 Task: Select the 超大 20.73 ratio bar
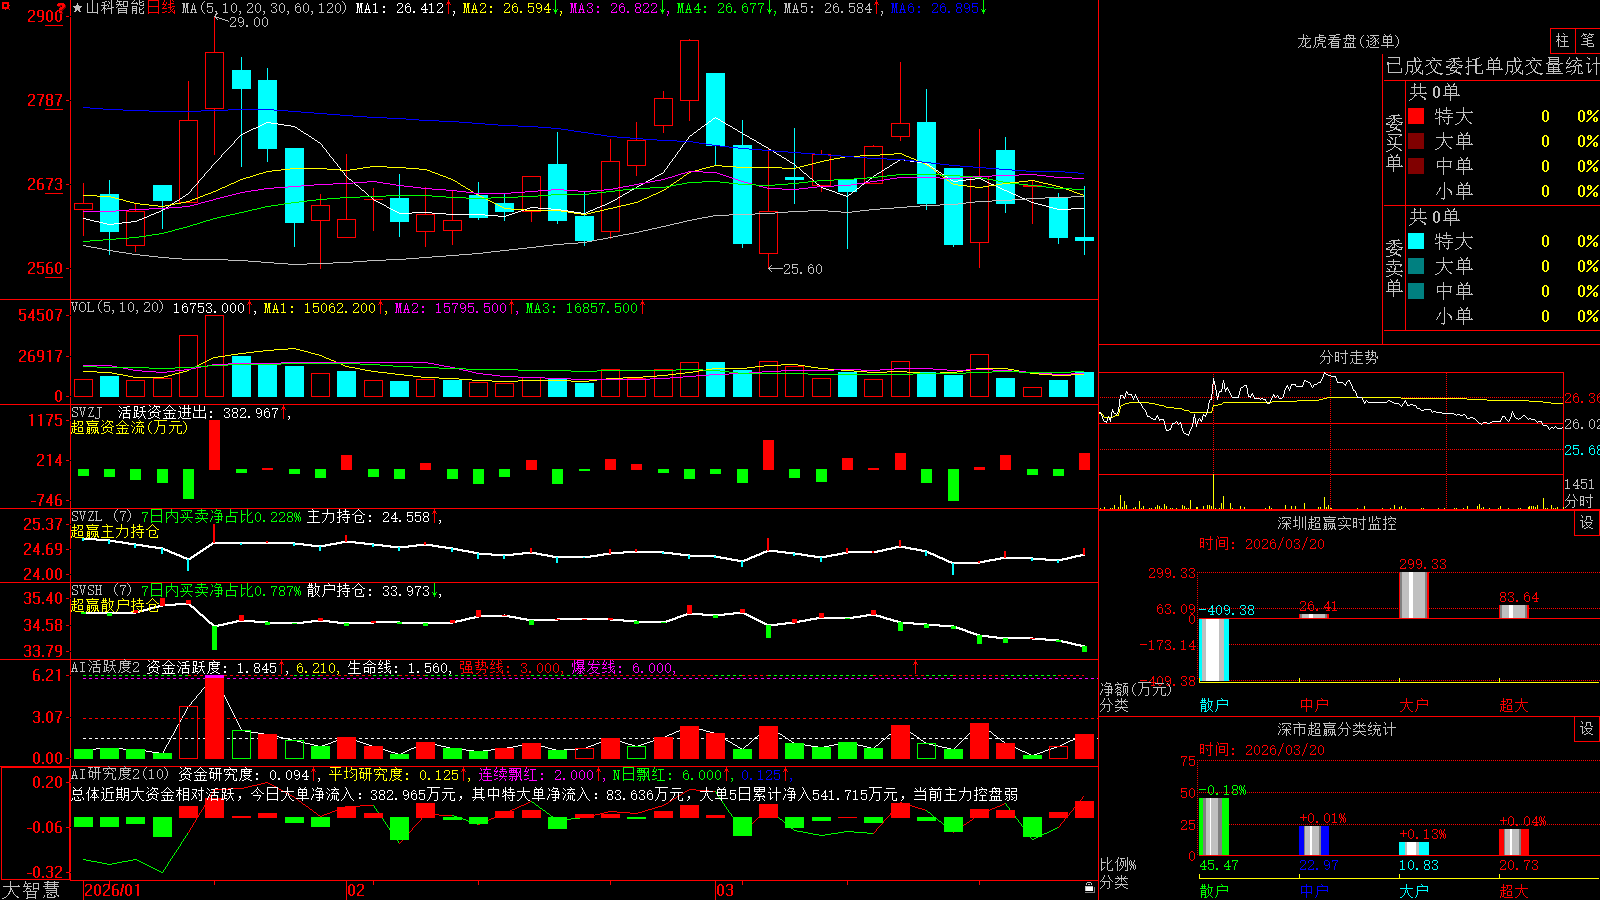tap(1513, 842)
